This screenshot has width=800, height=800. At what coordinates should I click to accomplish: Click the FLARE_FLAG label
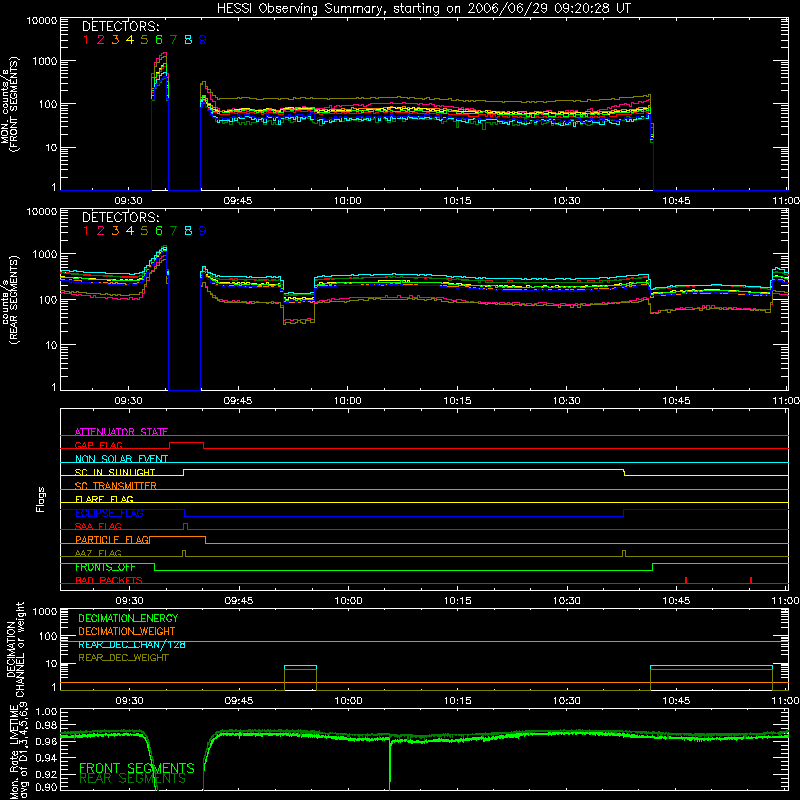point(104,499)
